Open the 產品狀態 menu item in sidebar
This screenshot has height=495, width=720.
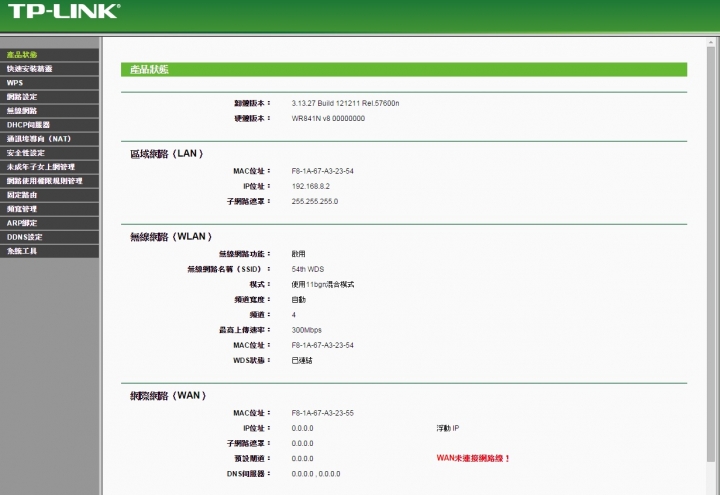(49, 55)
